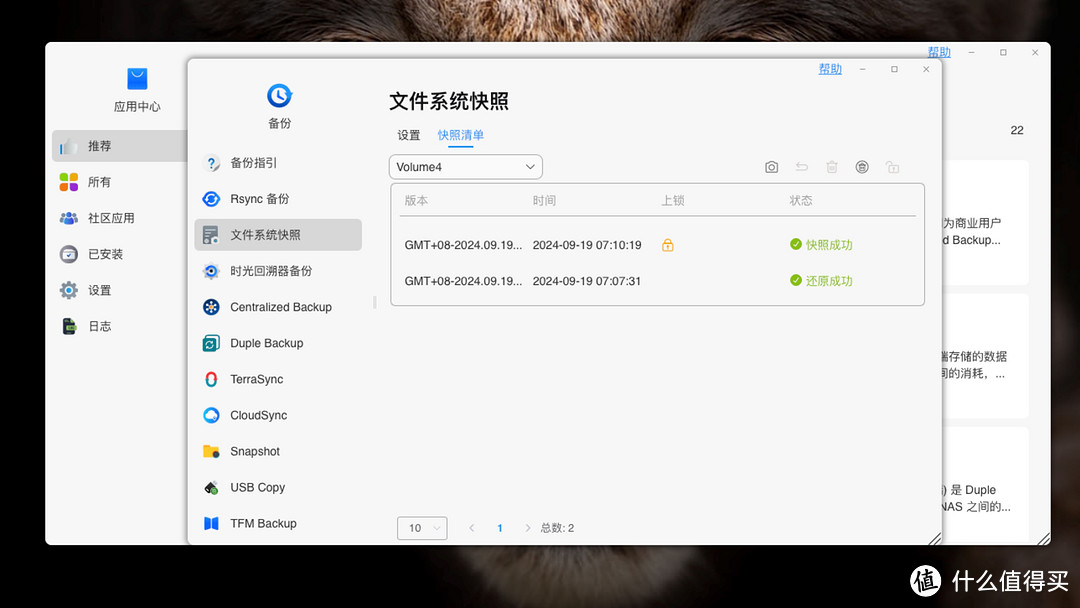Click the trash icon to delete snapshot
This screenshot has width=1080, height=608.
tap(832, 167)
